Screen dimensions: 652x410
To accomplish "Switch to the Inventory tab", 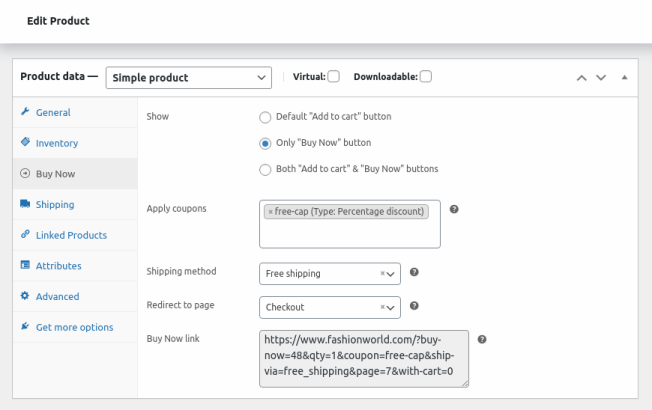I will [x=56, y=143].
